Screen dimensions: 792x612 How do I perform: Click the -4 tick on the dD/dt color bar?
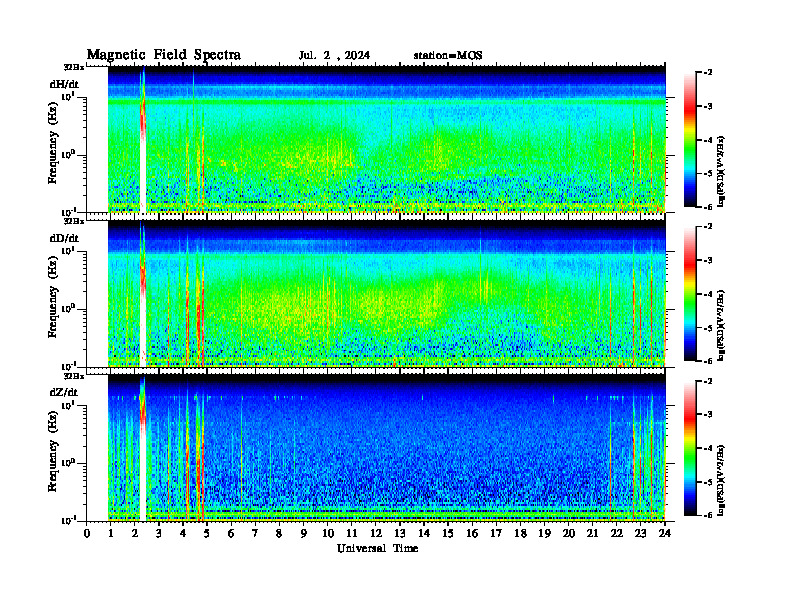(708, 294)
